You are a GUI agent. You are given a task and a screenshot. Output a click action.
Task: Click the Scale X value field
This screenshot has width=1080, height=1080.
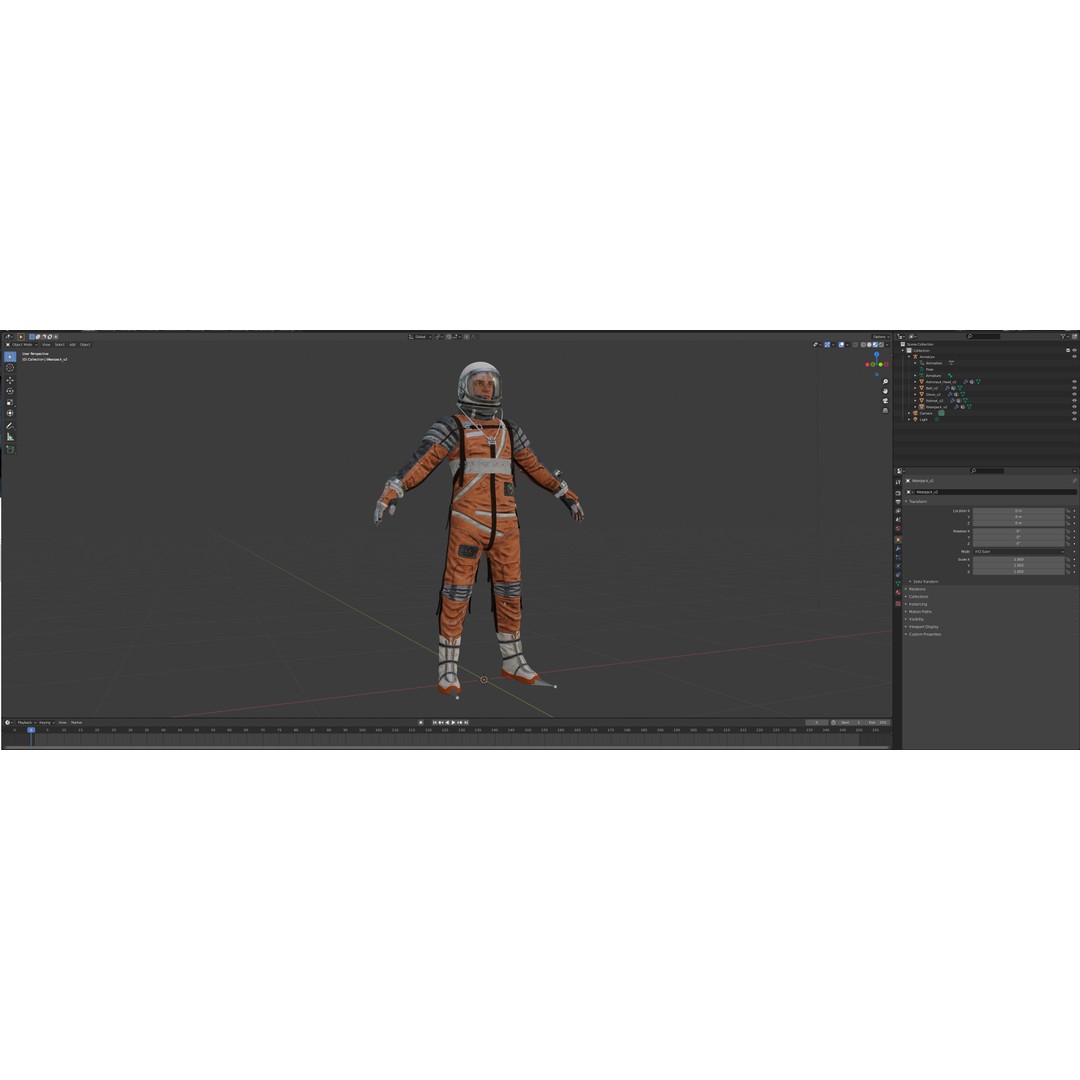click(1019, 559)
